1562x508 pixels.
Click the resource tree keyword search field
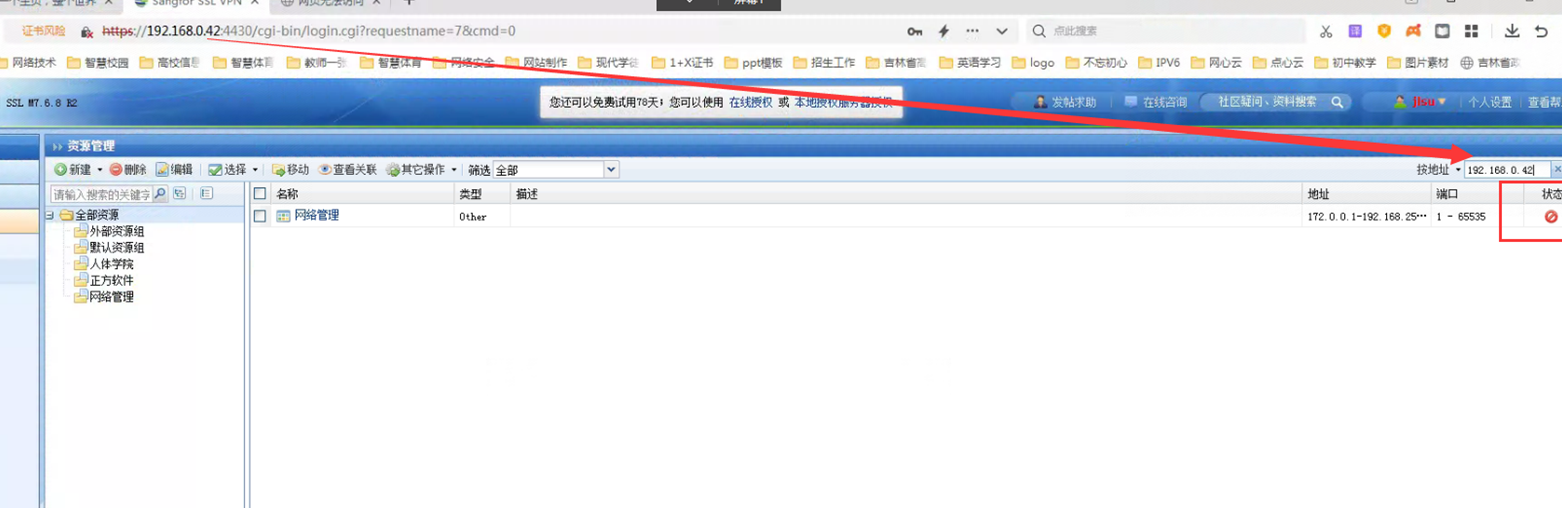(x=102, y=194)
